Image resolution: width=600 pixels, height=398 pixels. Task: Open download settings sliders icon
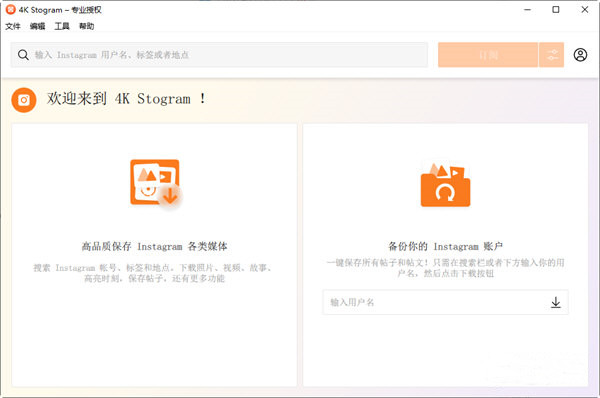coord(551,55)
